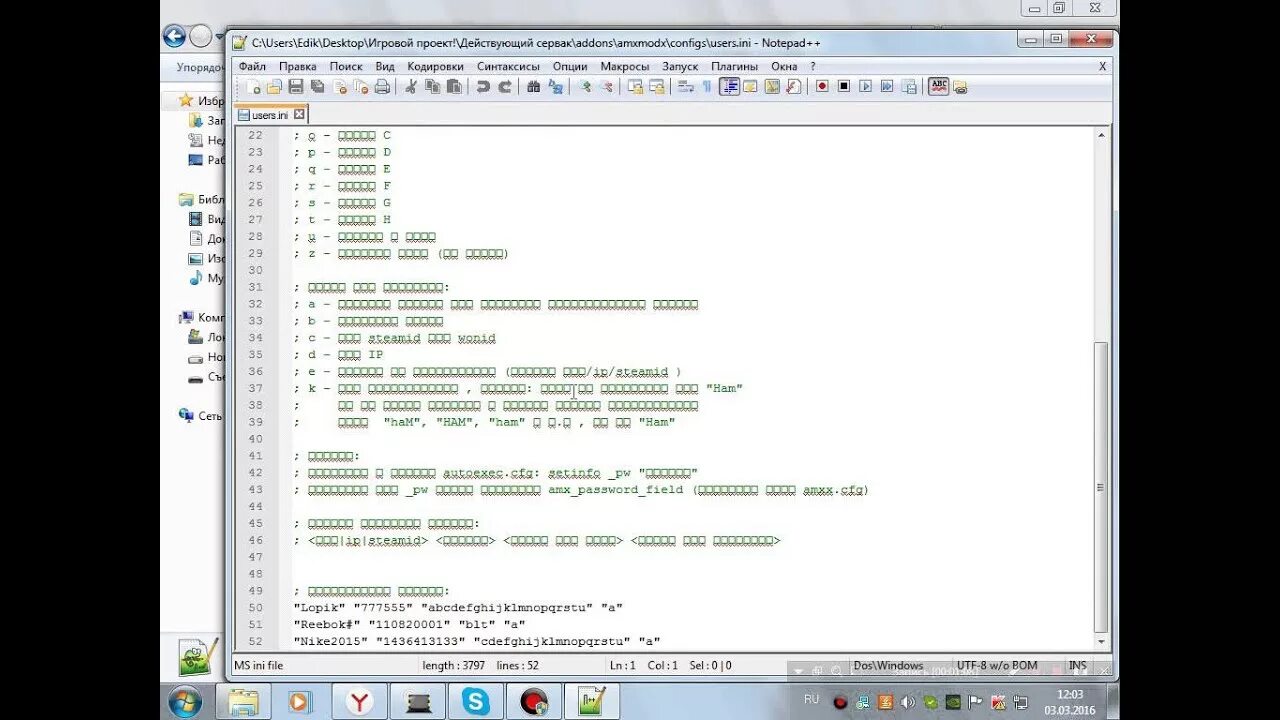Toggle word wrap in toolbar

pos(686,87)
